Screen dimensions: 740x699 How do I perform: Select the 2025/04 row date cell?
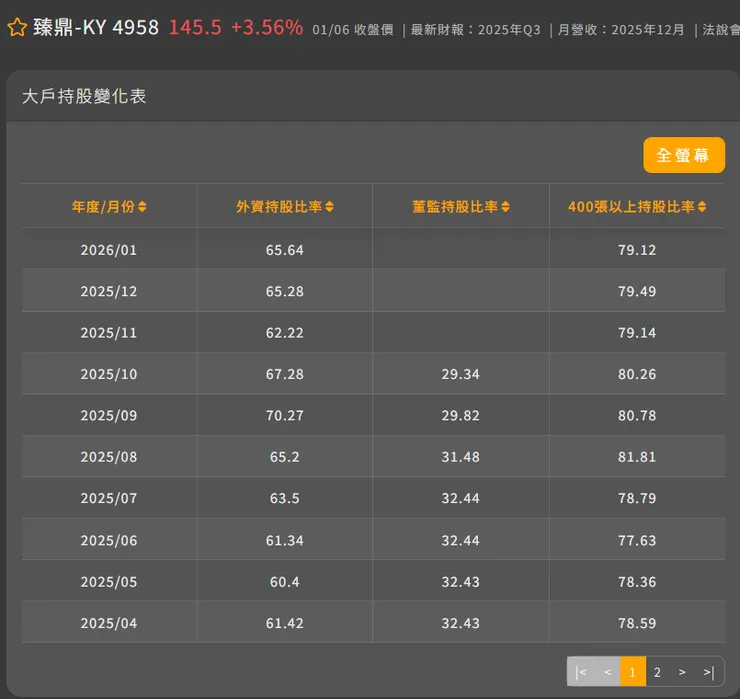[109, 623]
